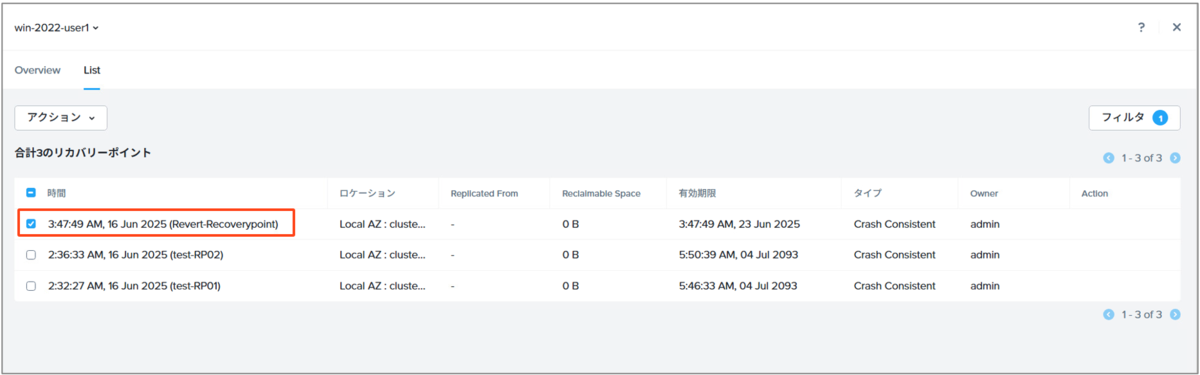Click the ロケーション column header
This screenshot has height=375, width=1200.
click(x=367, y=193)
